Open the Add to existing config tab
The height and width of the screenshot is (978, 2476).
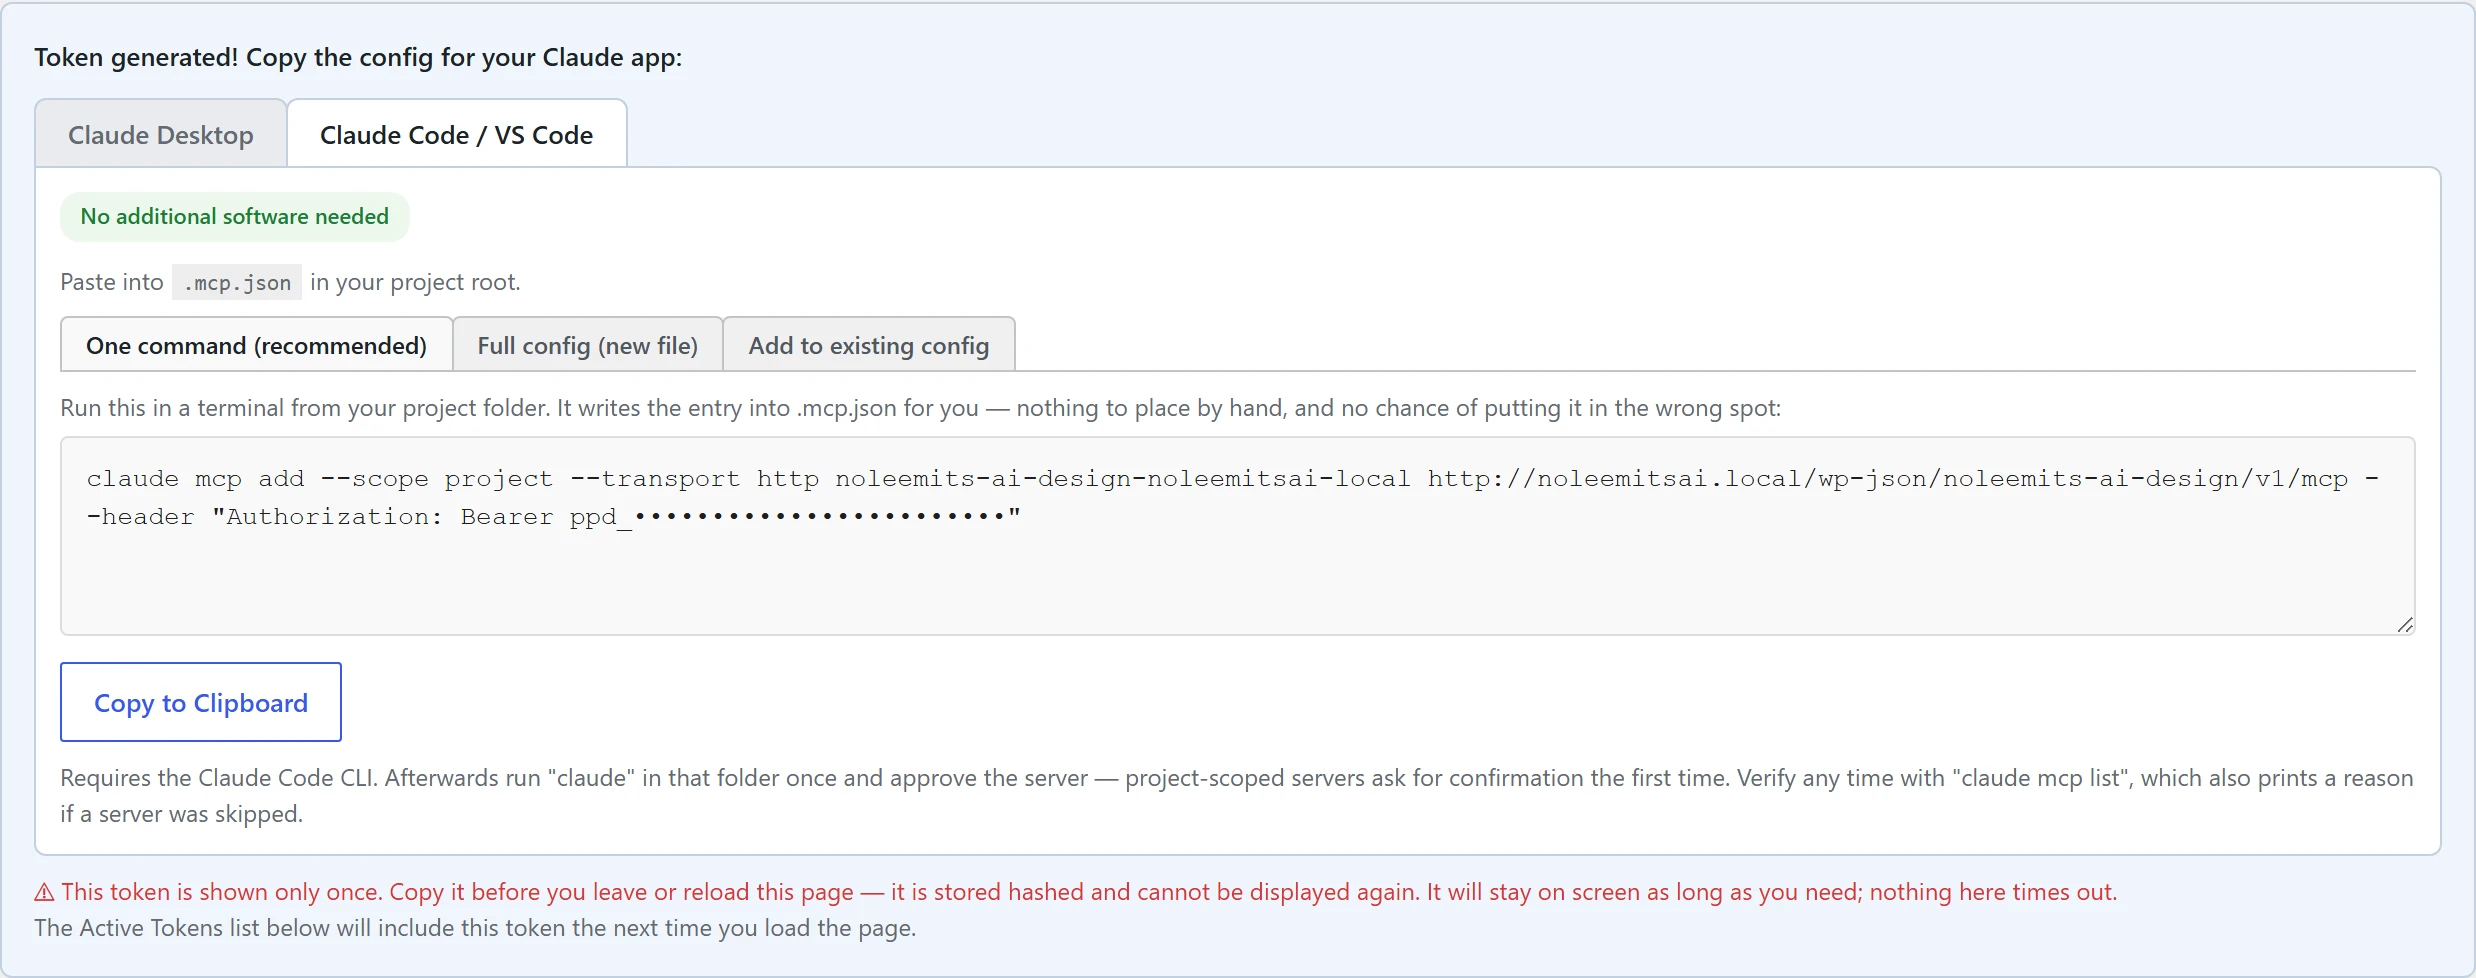[869, 345]
